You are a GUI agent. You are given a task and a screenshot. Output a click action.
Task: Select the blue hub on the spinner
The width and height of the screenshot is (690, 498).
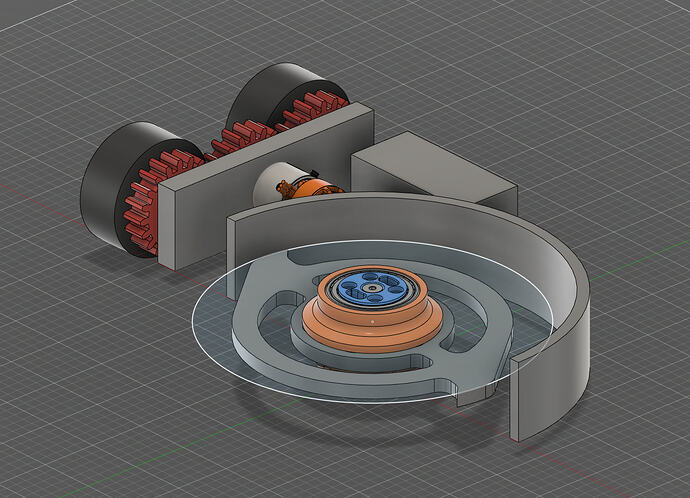(372, 291)
